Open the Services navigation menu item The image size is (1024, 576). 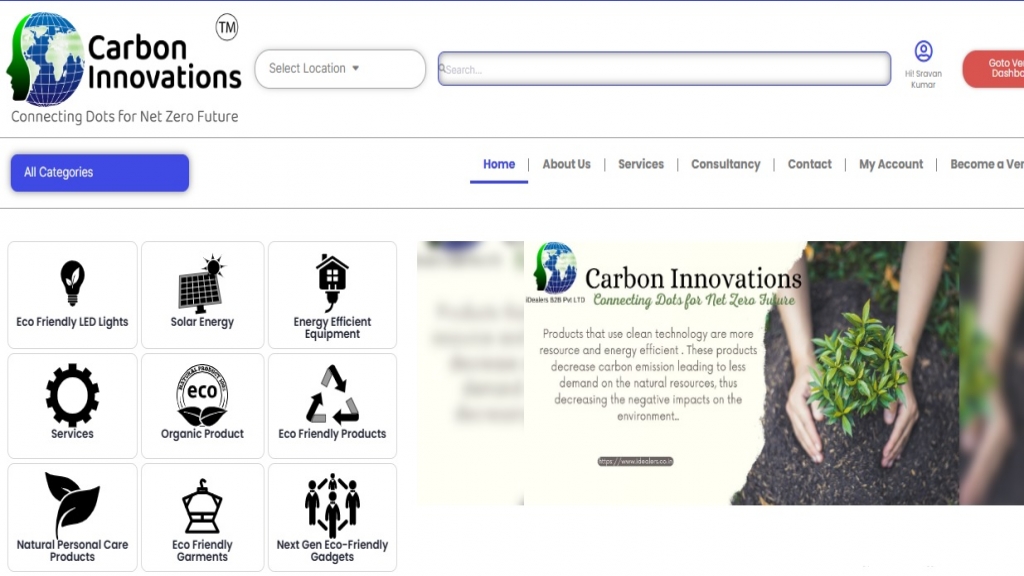(641, 165)
